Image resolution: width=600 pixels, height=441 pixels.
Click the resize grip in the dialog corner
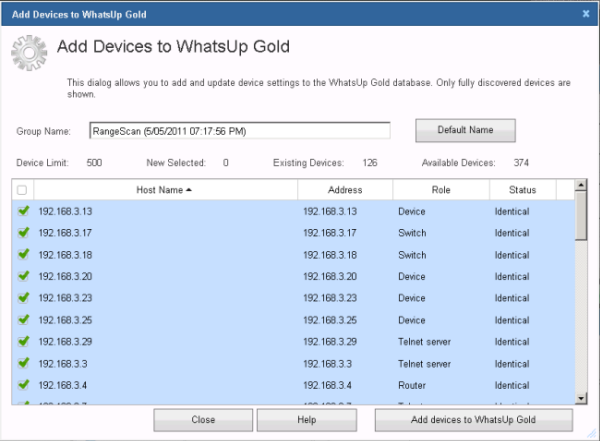pos(592,433)
